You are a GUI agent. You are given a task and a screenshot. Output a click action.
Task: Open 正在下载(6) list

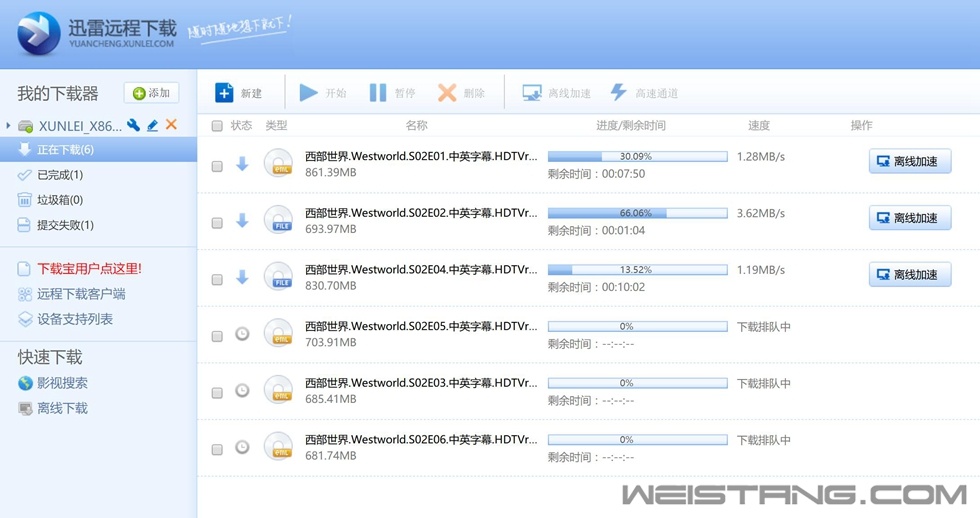tap(98, 149)
